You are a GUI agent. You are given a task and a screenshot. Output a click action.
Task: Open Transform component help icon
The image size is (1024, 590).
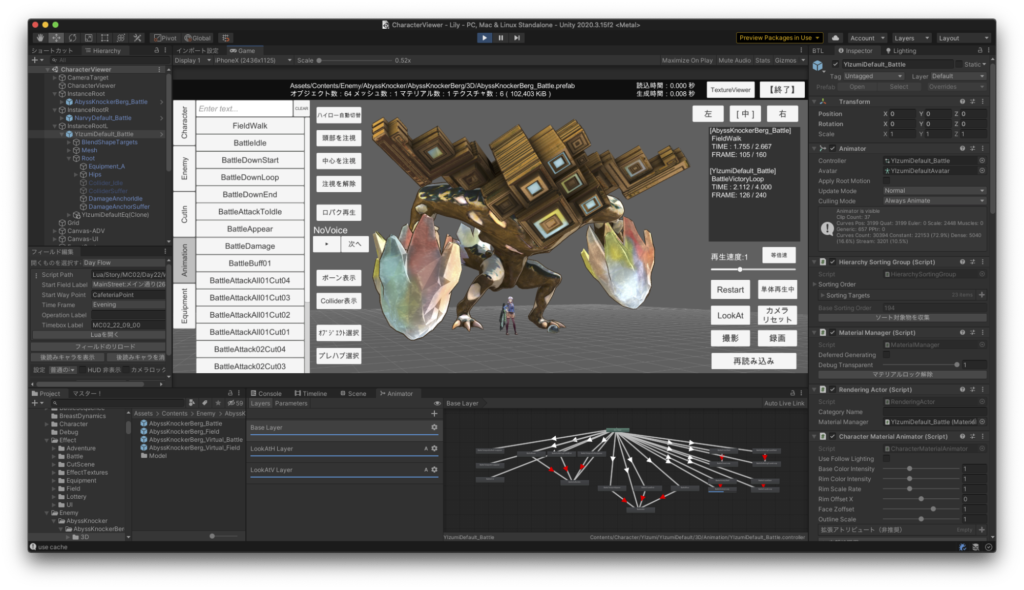pos(962,102)
